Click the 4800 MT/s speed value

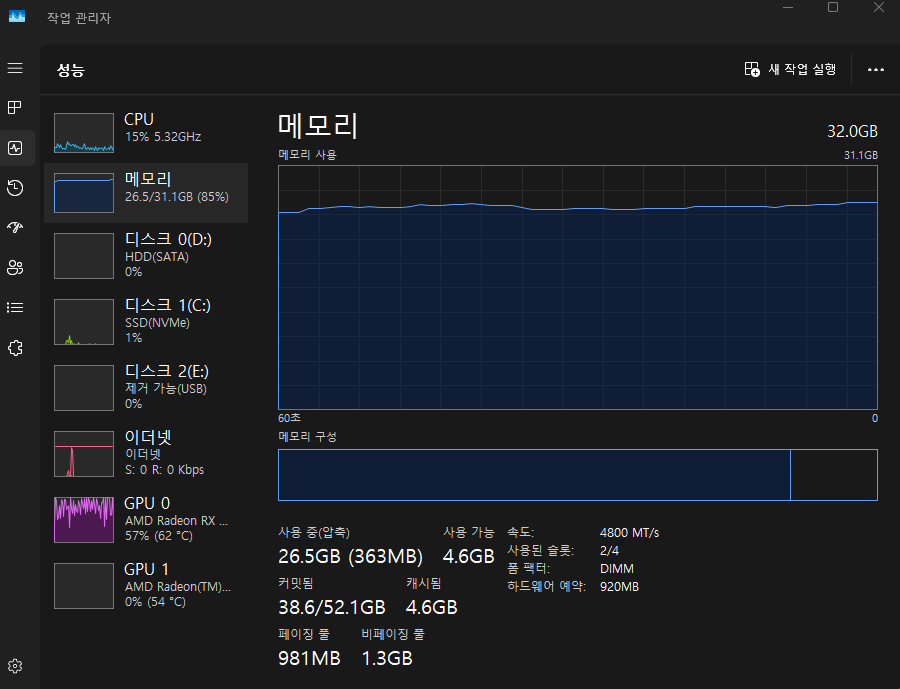point(629,533)
